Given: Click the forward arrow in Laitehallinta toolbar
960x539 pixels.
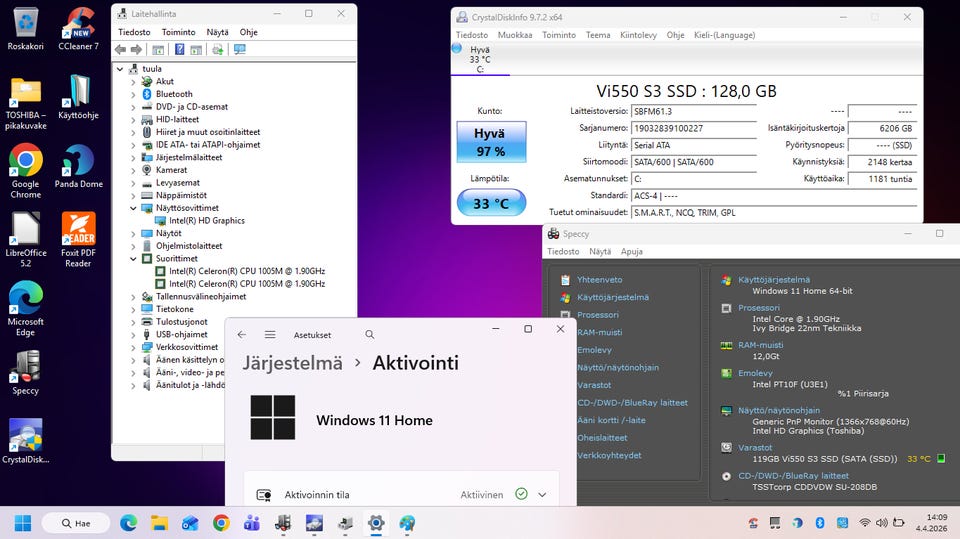Looking at the screenshot, I should pos(136,50).
